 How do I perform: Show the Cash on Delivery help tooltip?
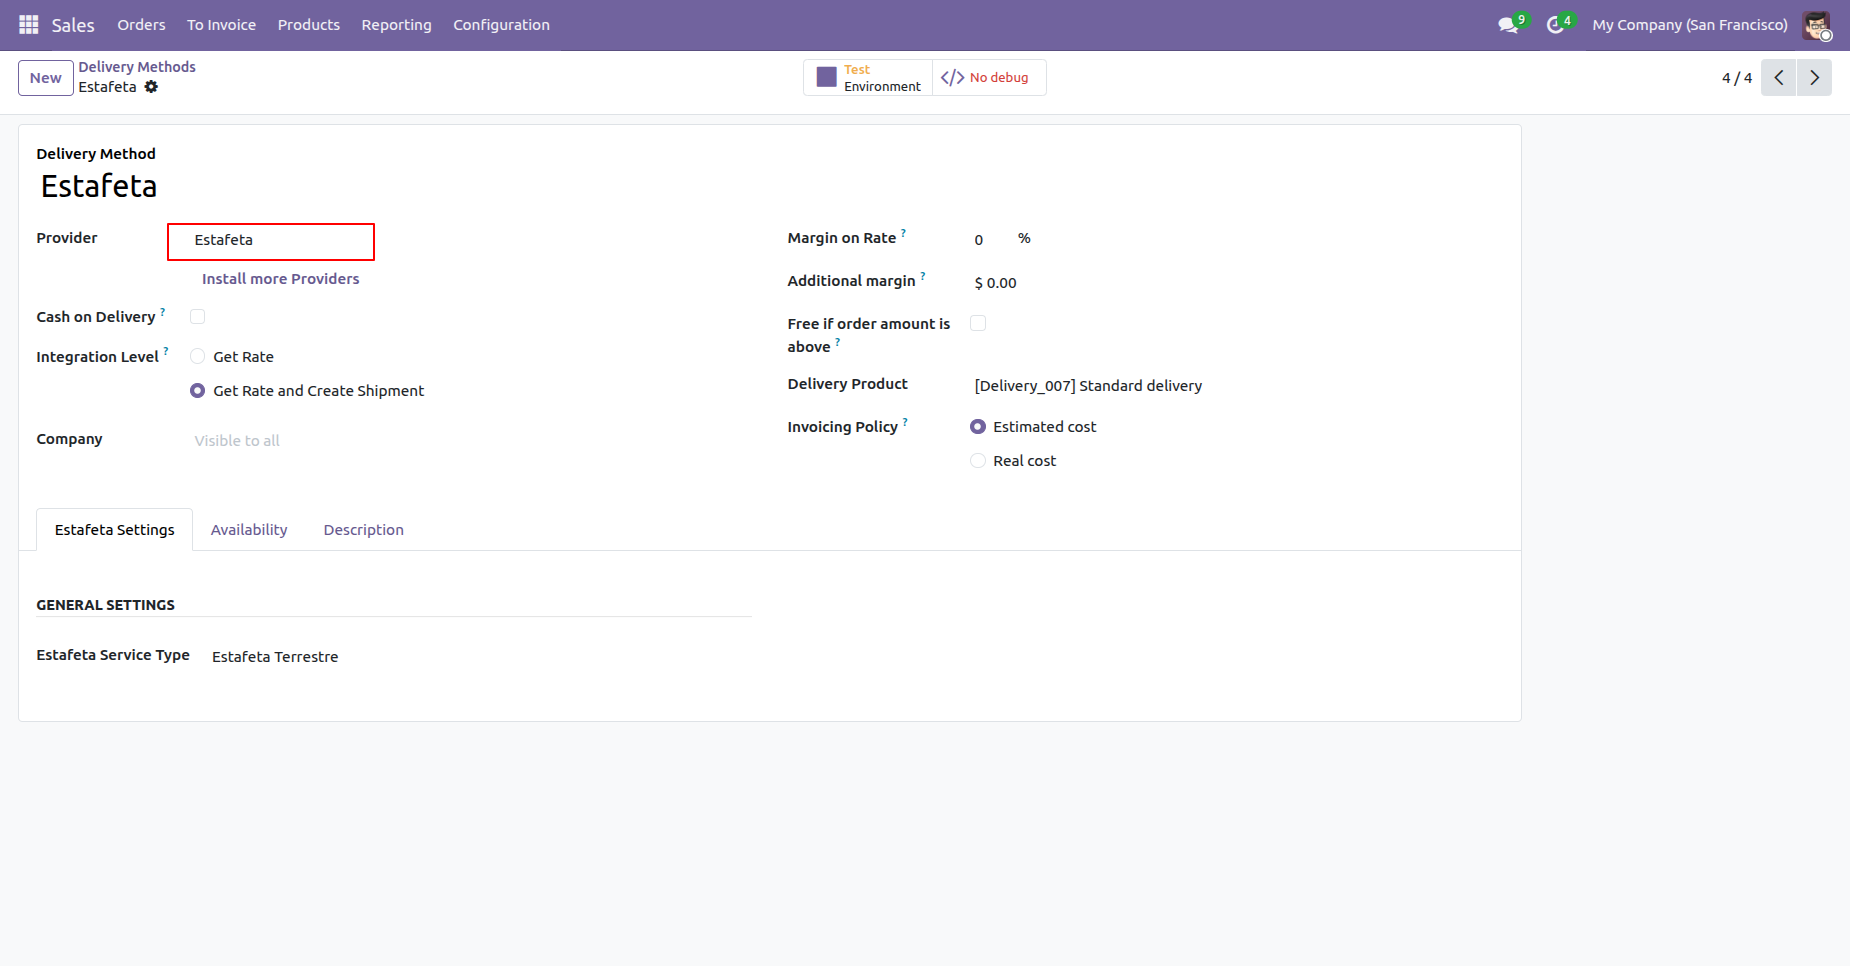pos(163,312)
